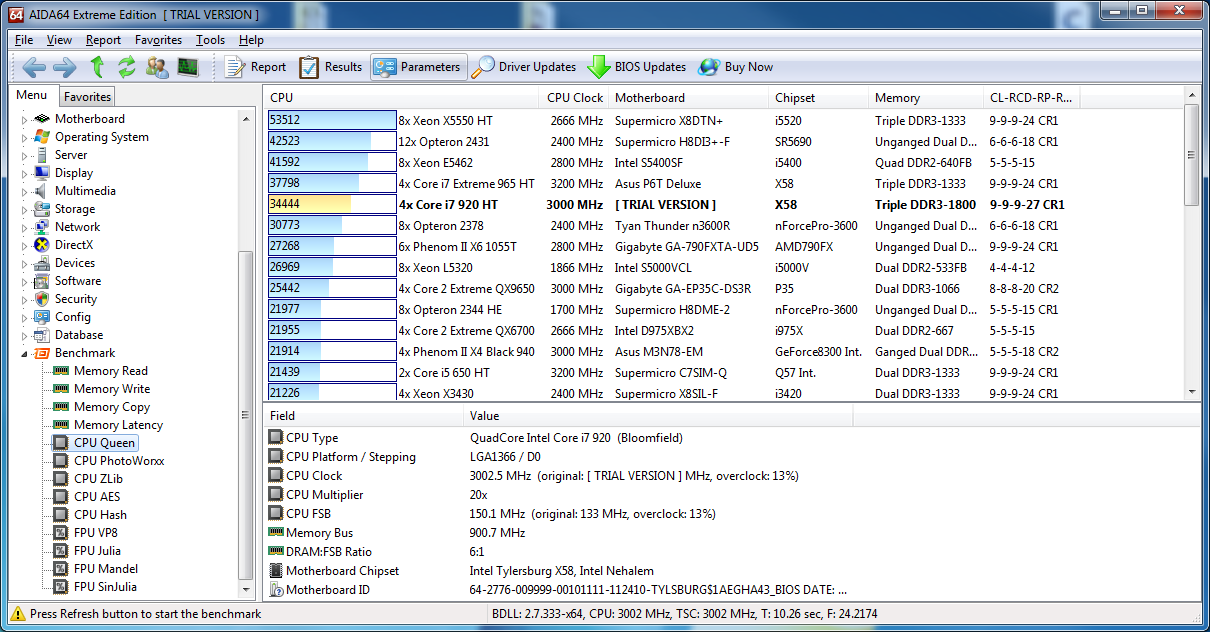Open the Favorites menu in the menu bar
This screenshot has height=632, width=1210.
coord(158,40)
